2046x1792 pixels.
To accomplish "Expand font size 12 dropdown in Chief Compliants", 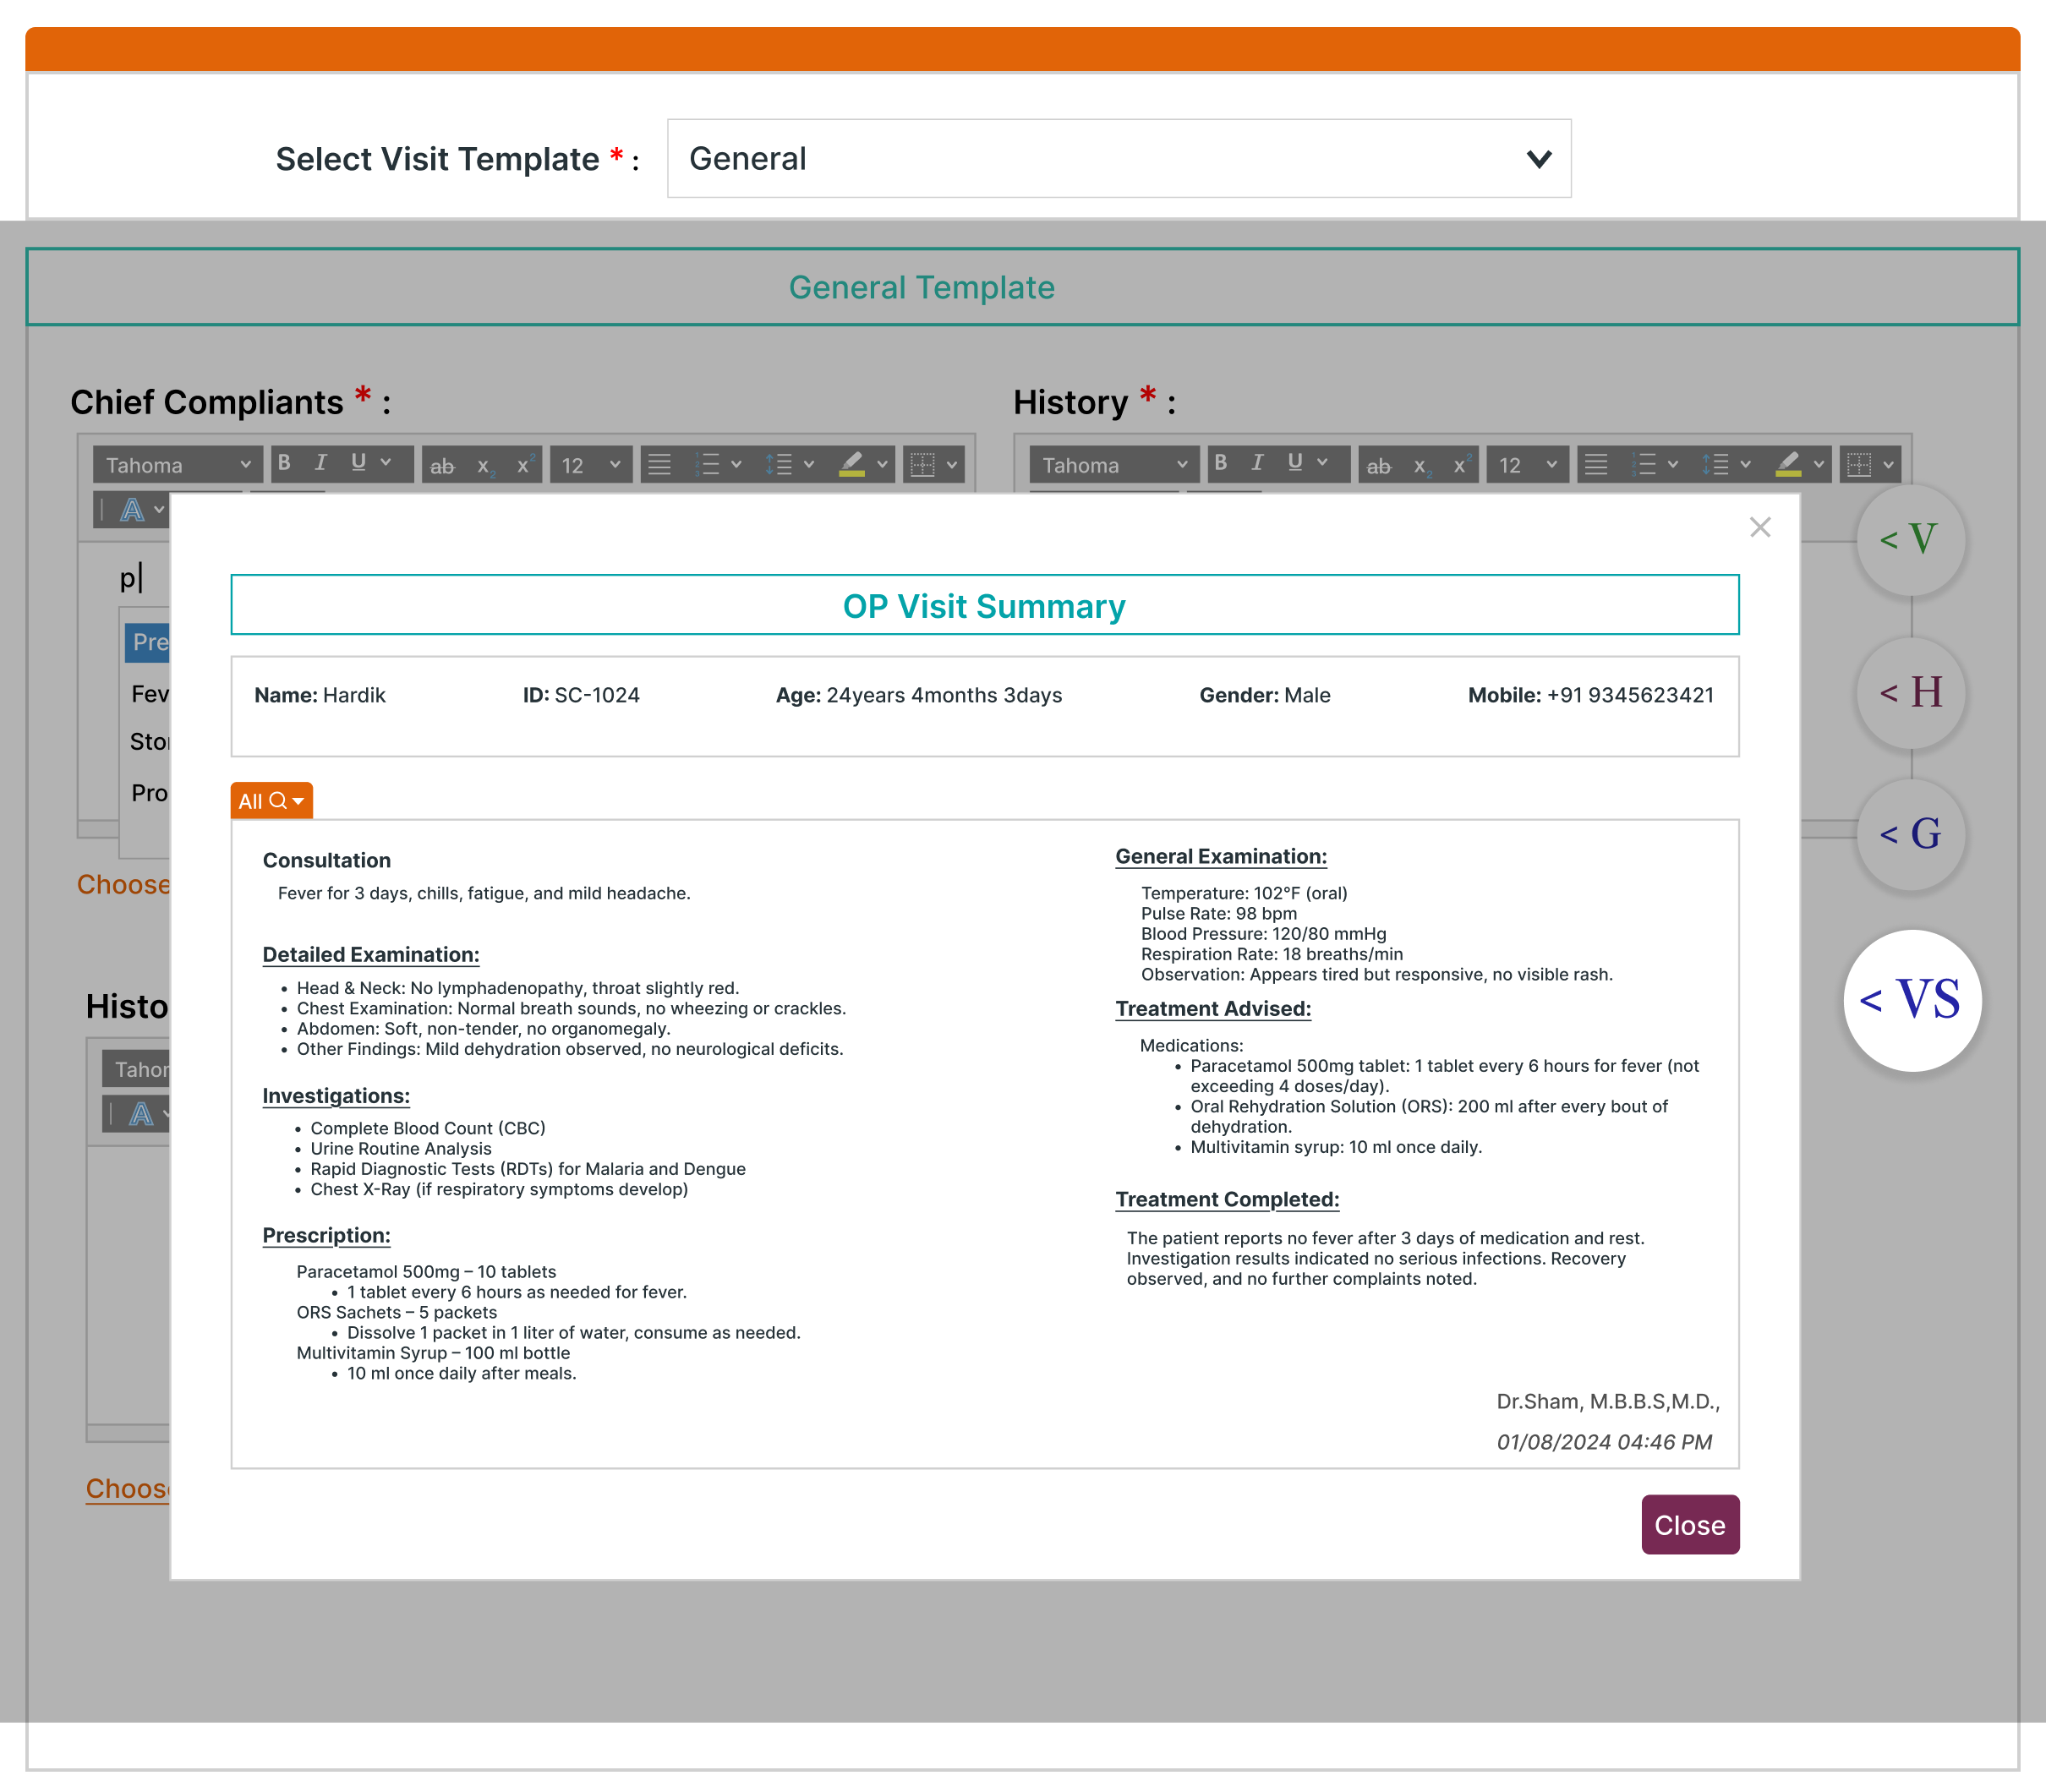I will [591, 465].
